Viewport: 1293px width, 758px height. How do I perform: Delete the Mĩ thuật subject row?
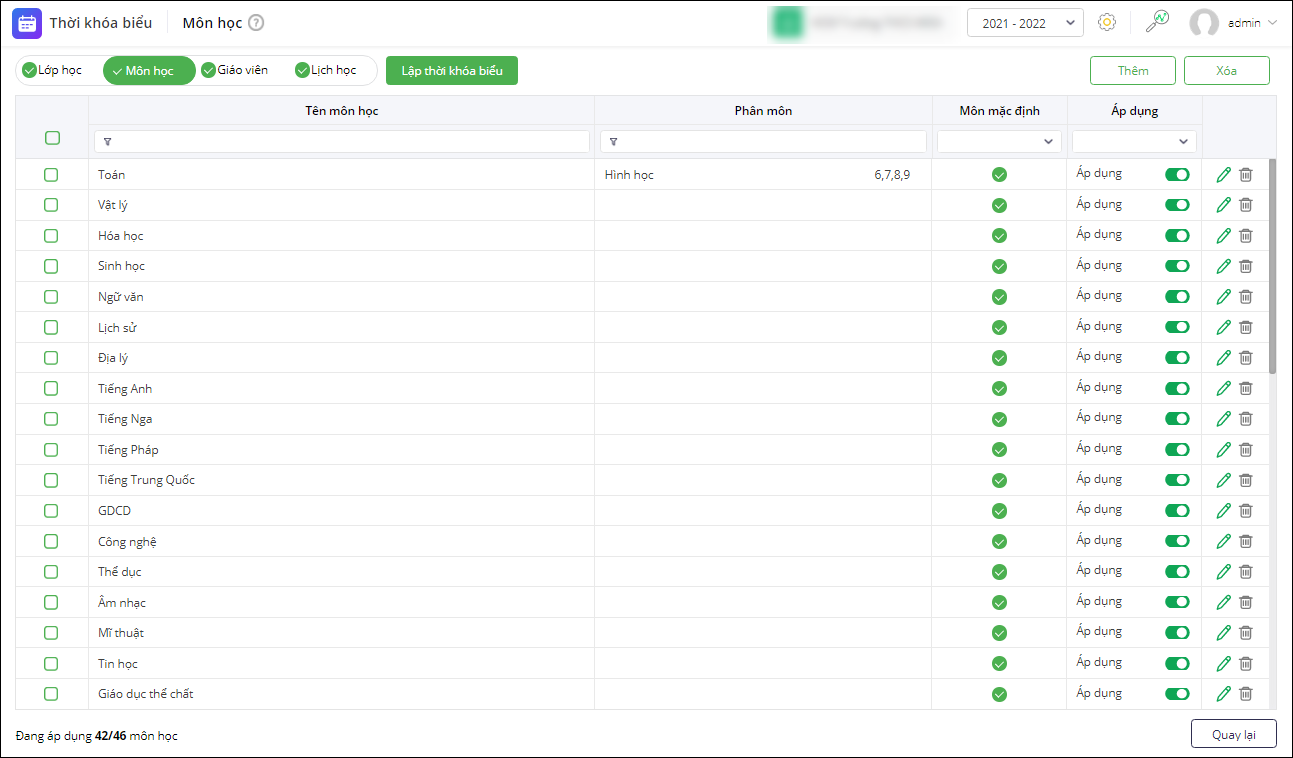(1246, 633)
